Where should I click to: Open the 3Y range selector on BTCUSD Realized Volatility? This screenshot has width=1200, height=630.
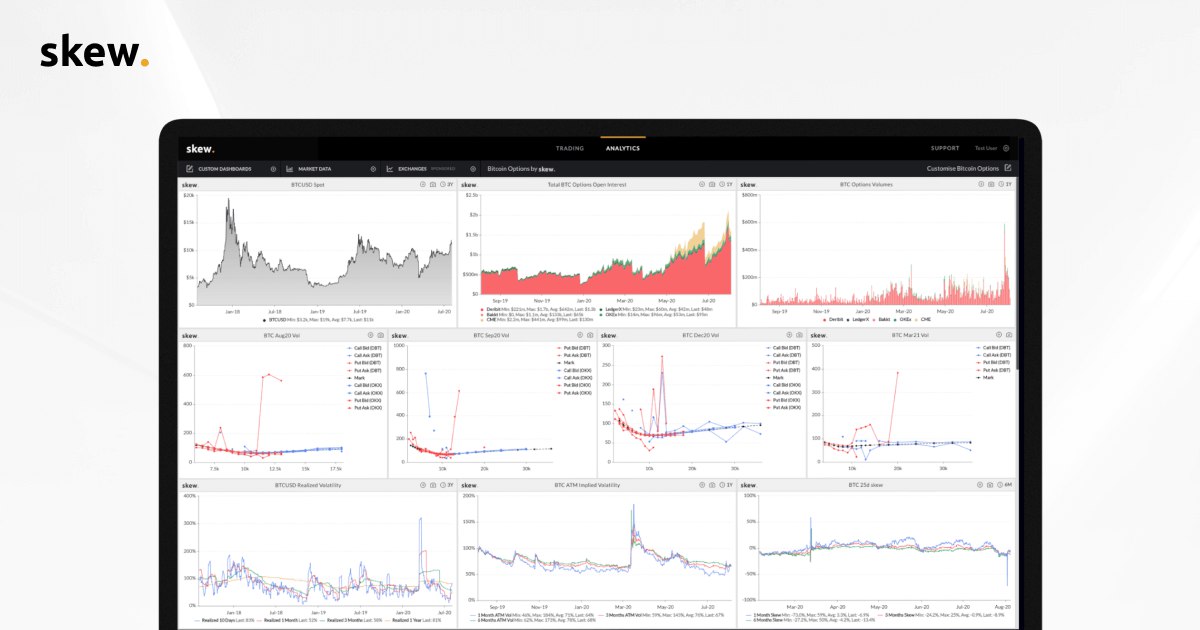(x=445, y=485)
